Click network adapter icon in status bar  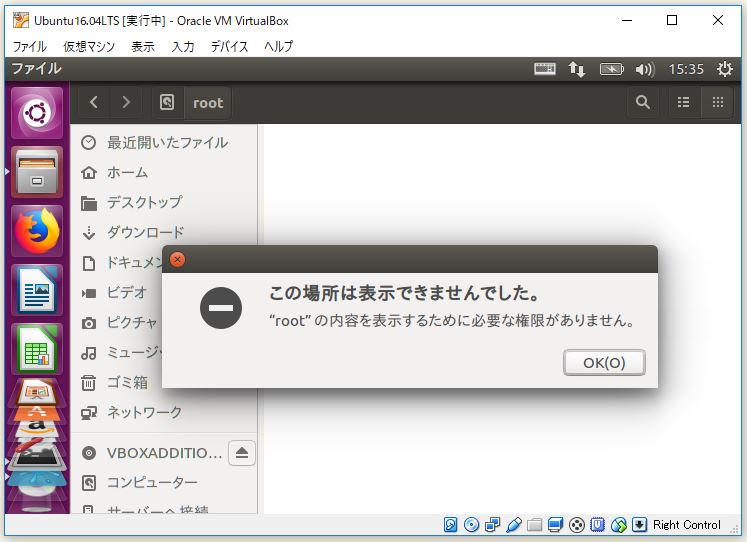pyautogui.click(x=492, y=525)
